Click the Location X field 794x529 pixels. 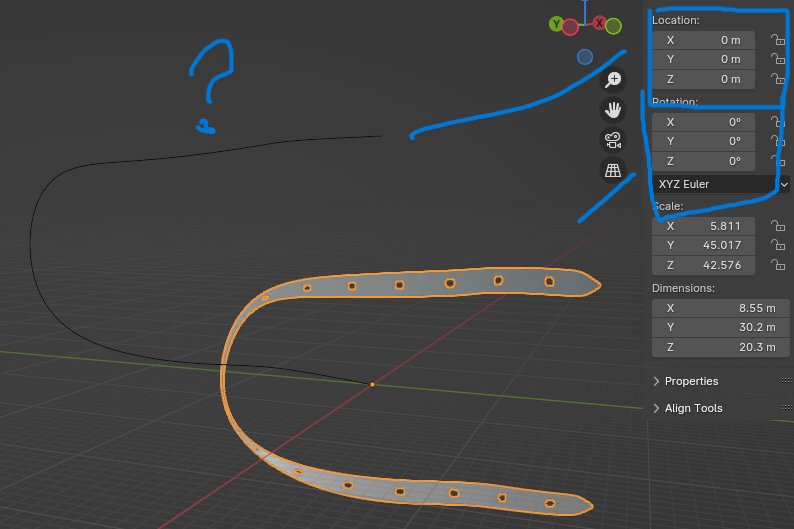tap(703, 40)
